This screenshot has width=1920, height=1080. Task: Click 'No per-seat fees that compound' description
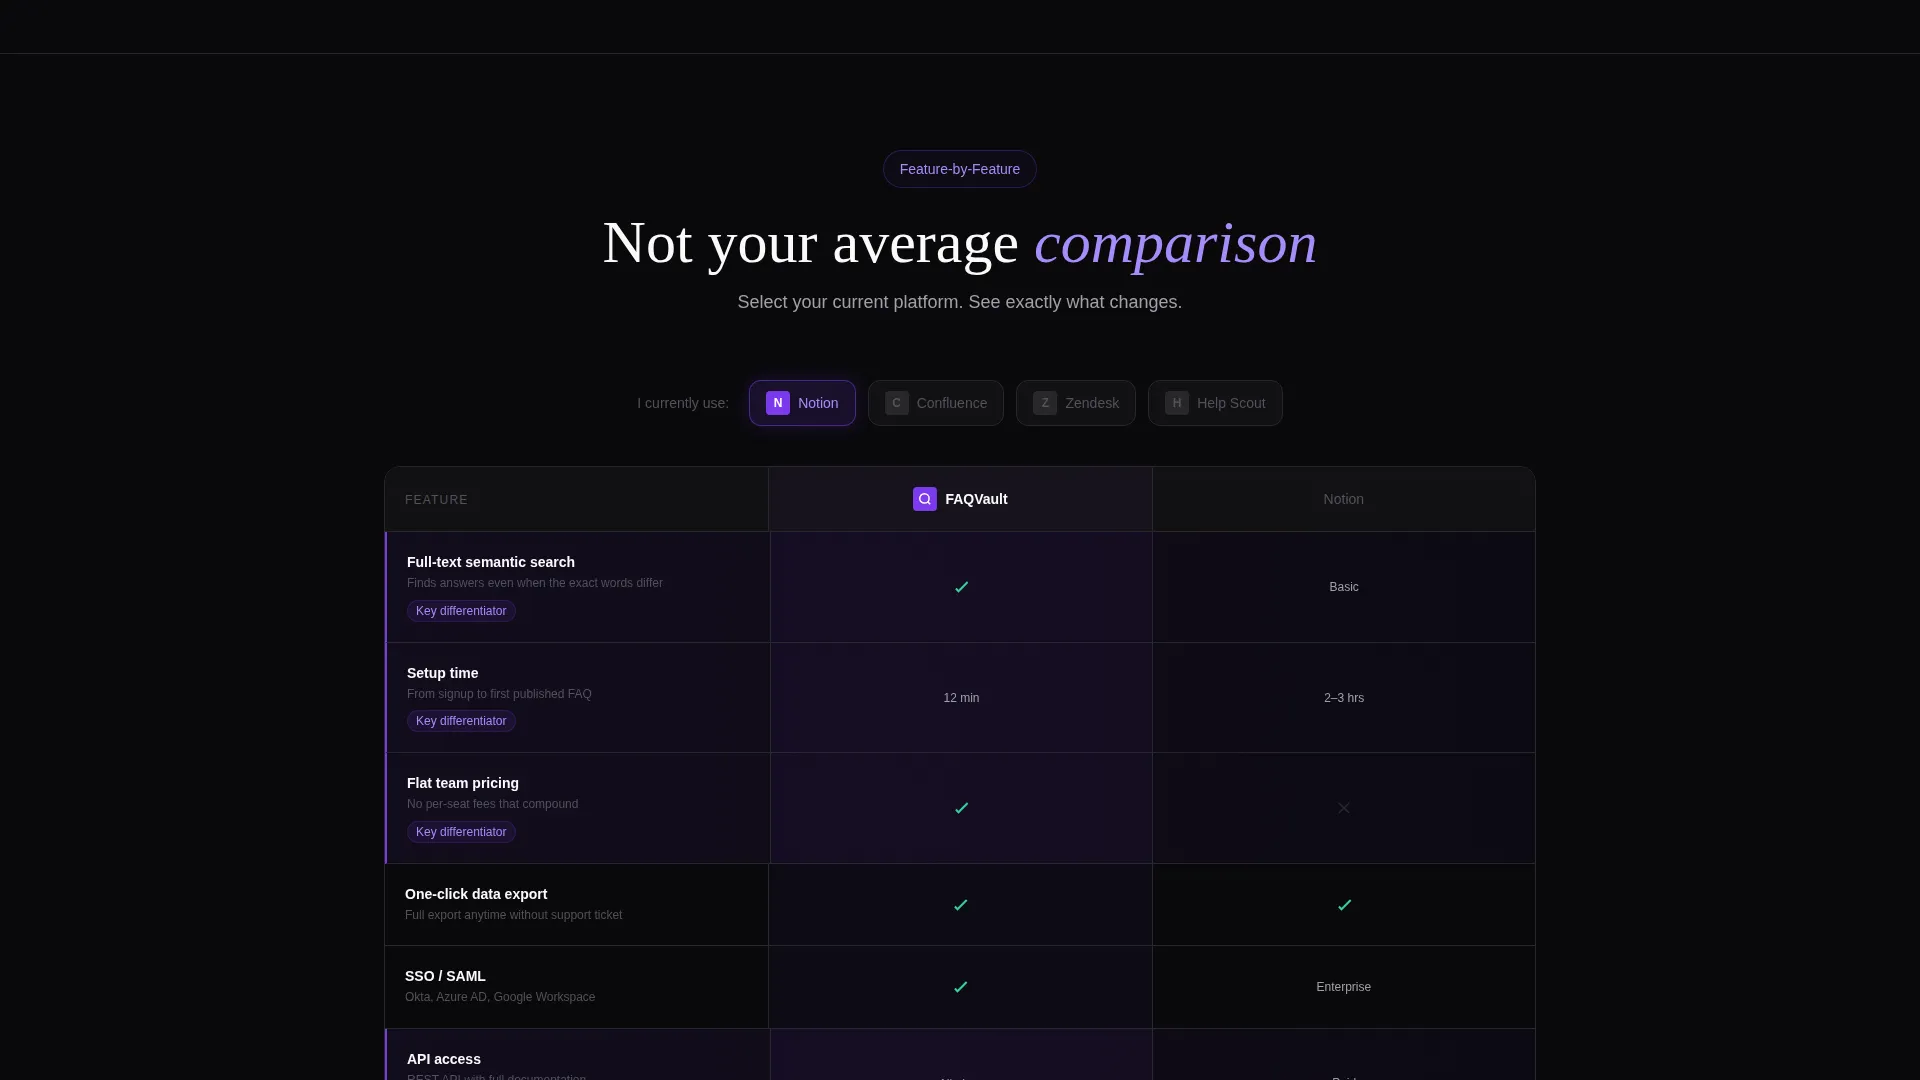click(x=492, y=804)
